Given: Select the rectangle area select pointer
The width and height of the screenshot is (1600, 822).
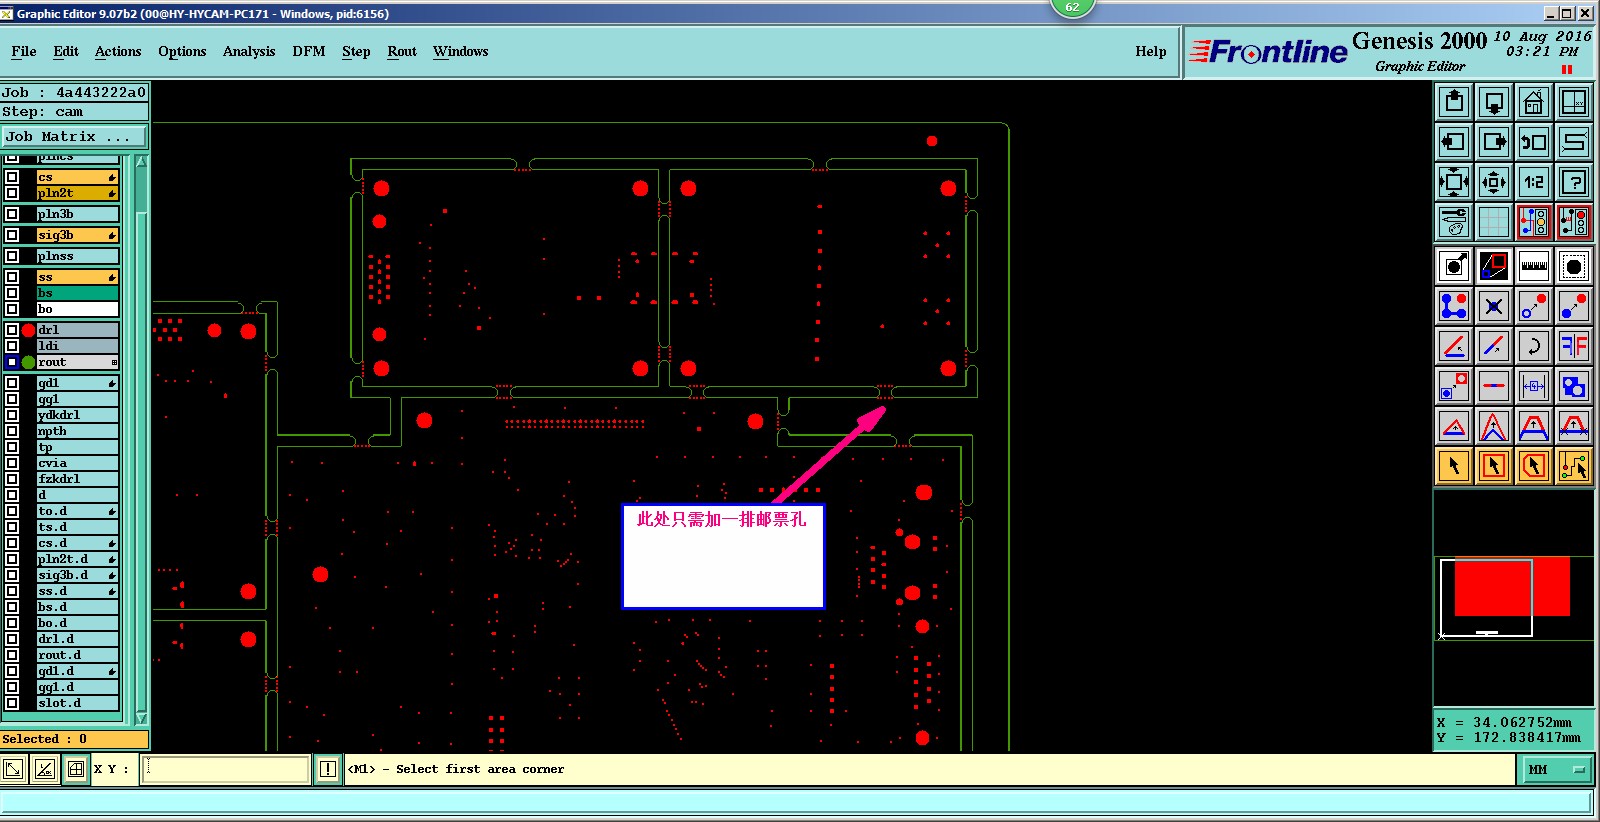Looking at the screenshot, I should click(x=1494, y=466).
